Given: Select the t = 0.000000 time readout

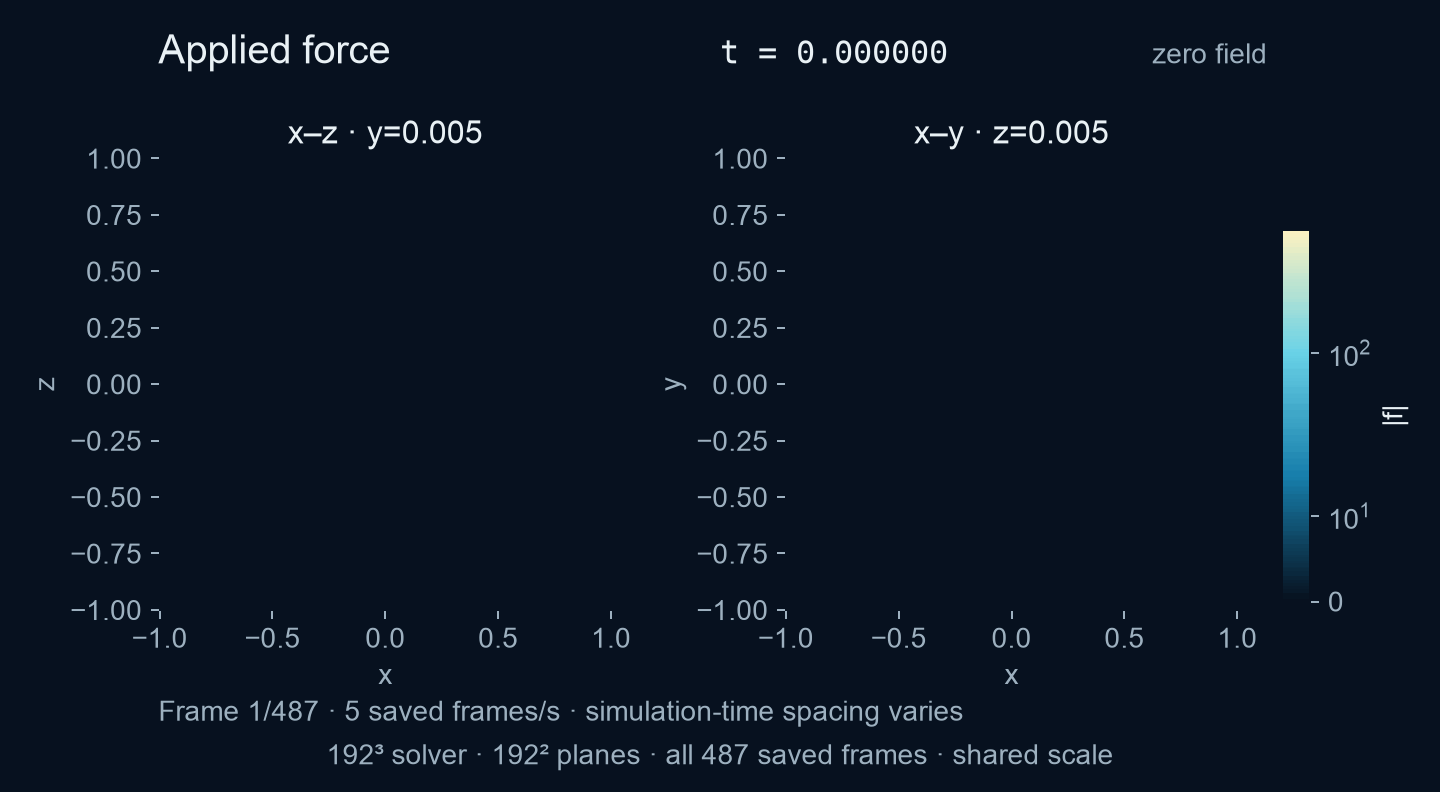Looking at the screenshot, I should point(834,53).
